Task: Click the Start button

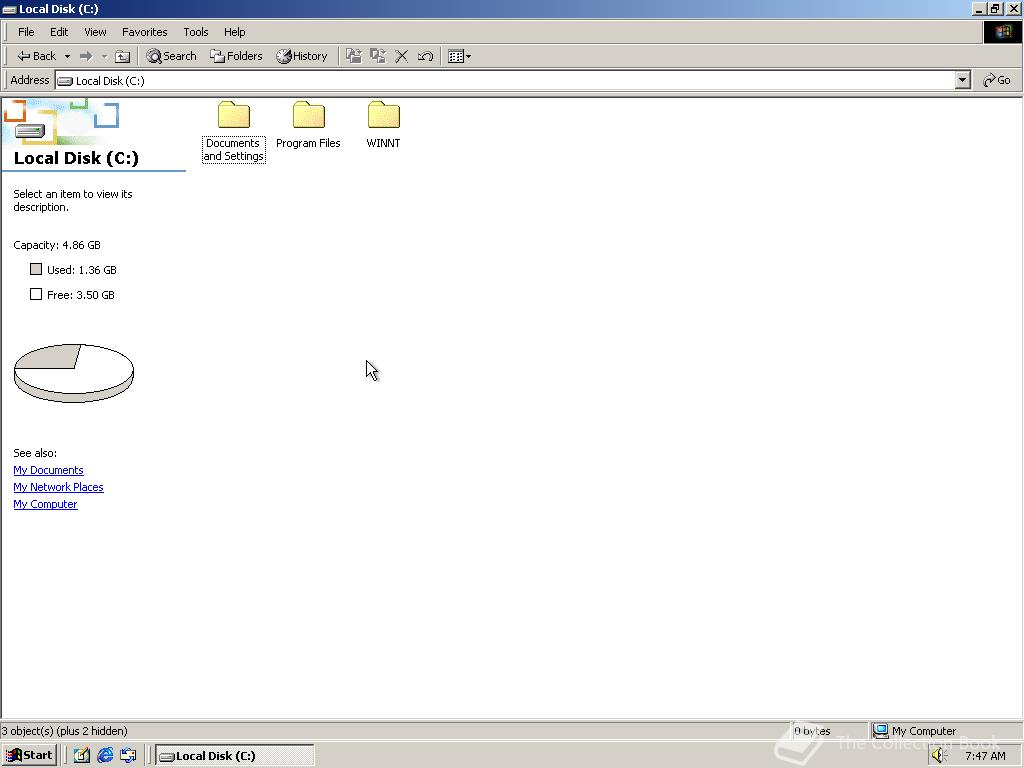Action: [x=29, y=756]
